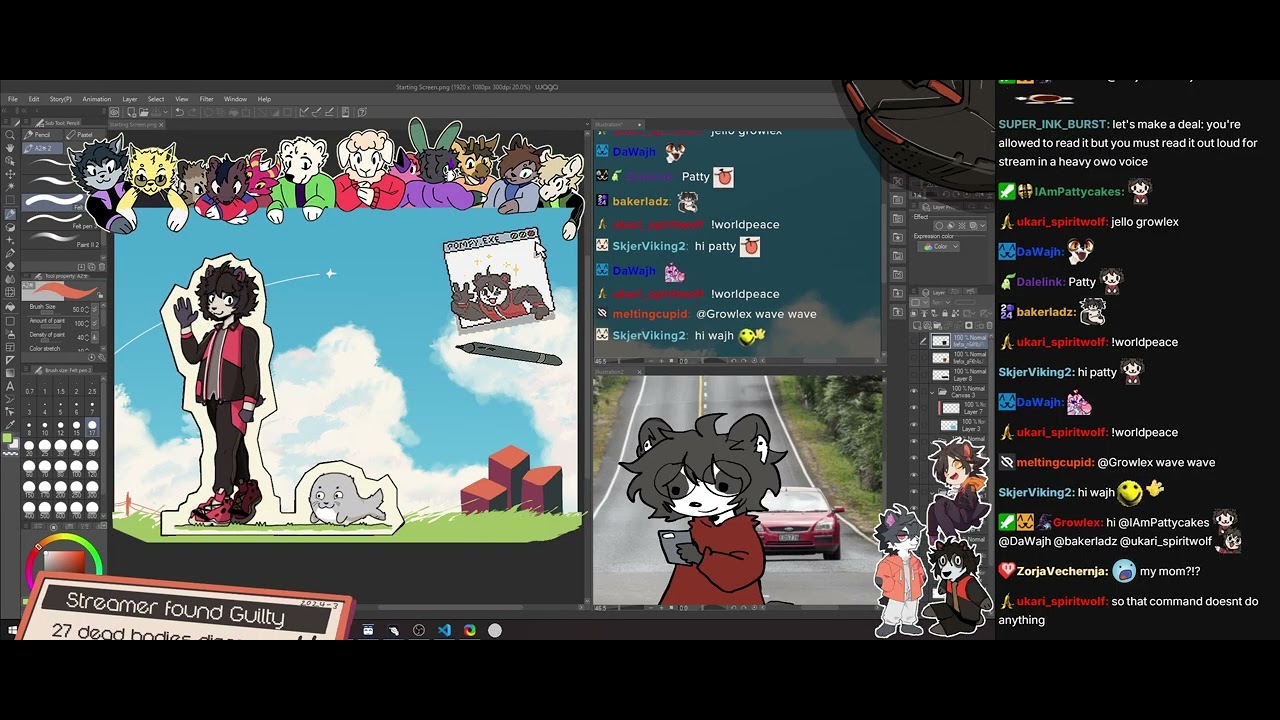The width and height of the screenshot is (1280, 720).
Task: Hide the Canvas 3 folder layer
Action: point(914,391)
